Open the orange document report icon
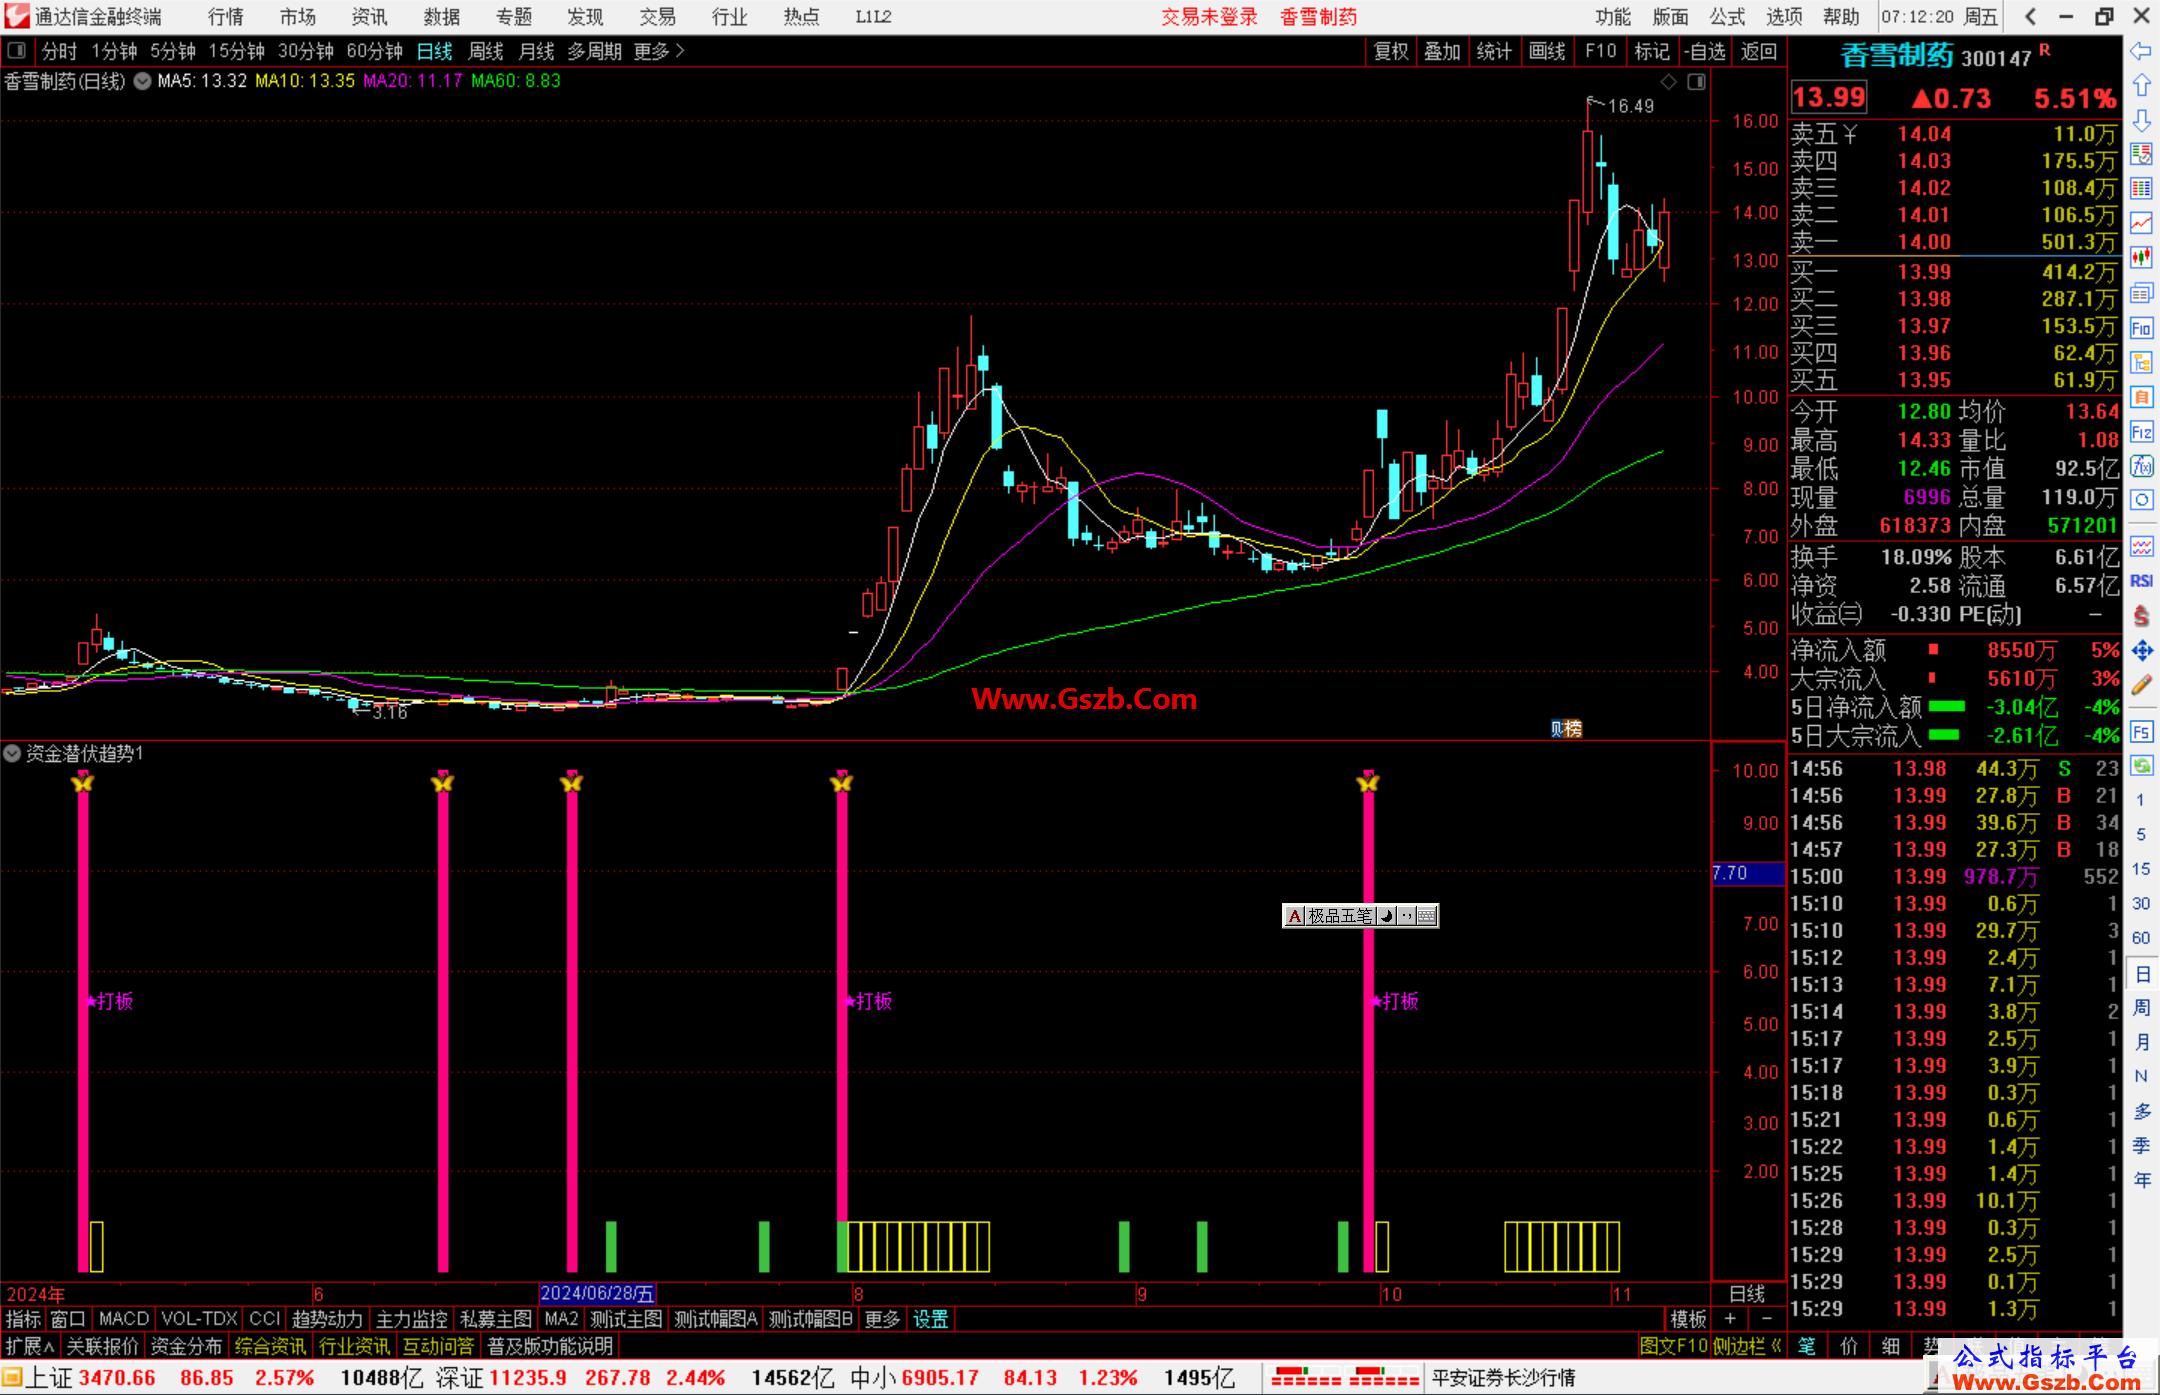Screen dimensions: 2160x1395 tap(2141, 397)
